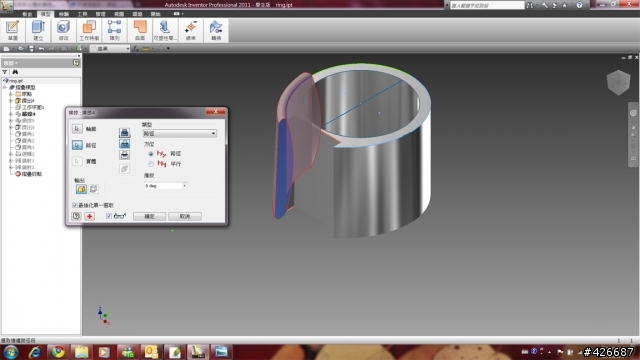Viewport: 640px width, 360px height.
Task: Open Internet Explorer from the taskbar
Action: point(35,352)
